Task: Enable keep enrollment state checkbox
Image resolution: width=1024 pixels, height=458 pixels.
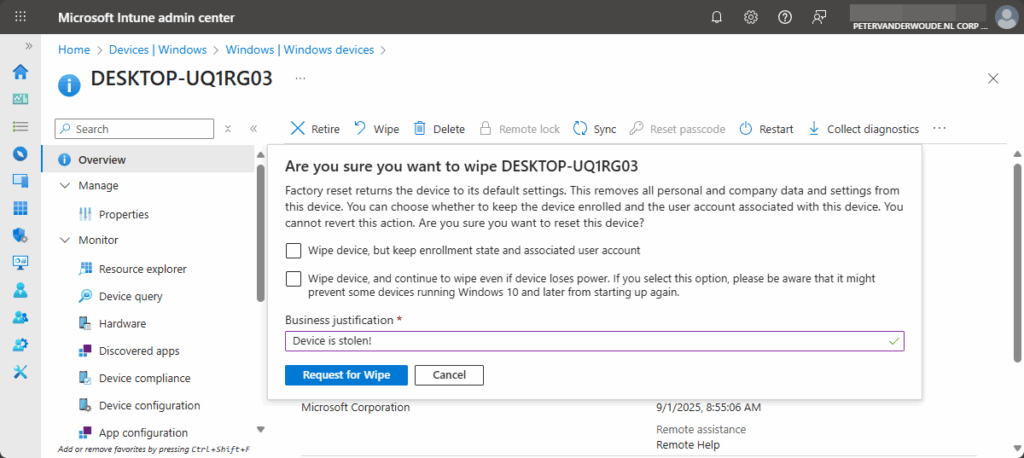Action: [x=293, y=251]
